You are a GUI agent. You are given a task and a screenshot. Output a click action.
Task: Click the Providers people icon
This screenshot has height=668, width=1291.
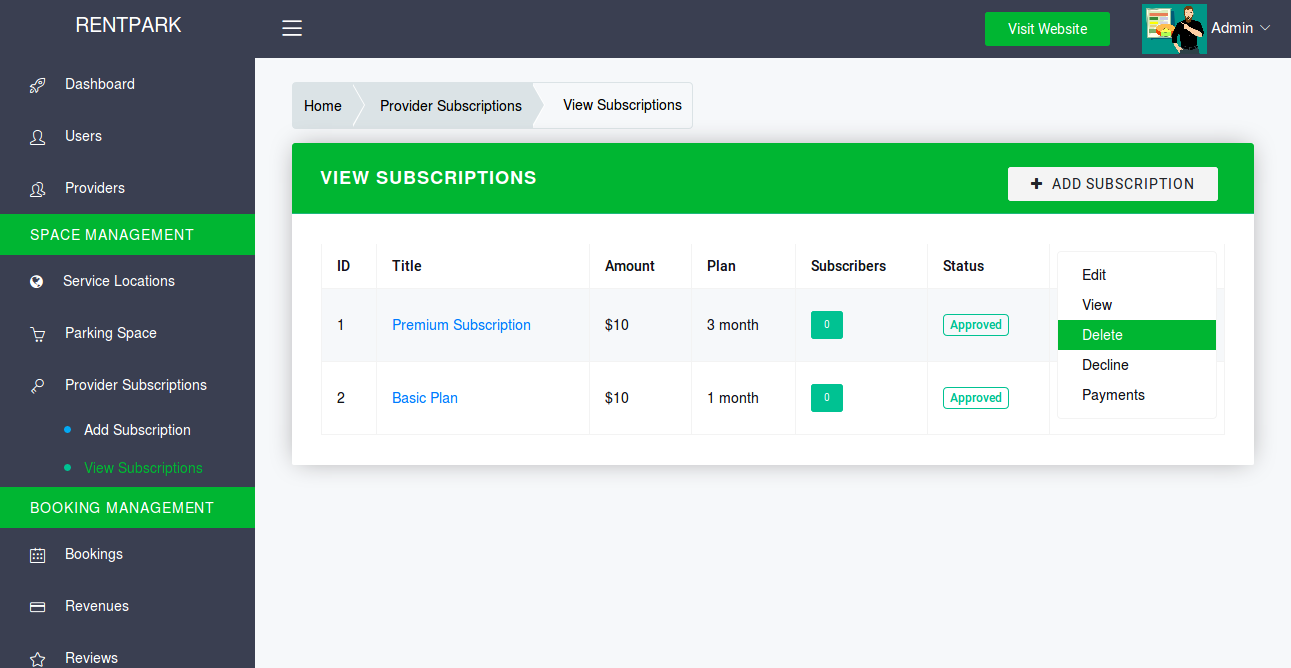38,189
